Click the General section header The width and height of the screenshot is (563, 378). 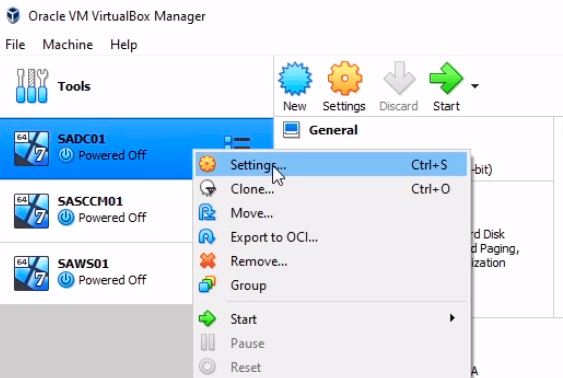(x=333, y=130)
